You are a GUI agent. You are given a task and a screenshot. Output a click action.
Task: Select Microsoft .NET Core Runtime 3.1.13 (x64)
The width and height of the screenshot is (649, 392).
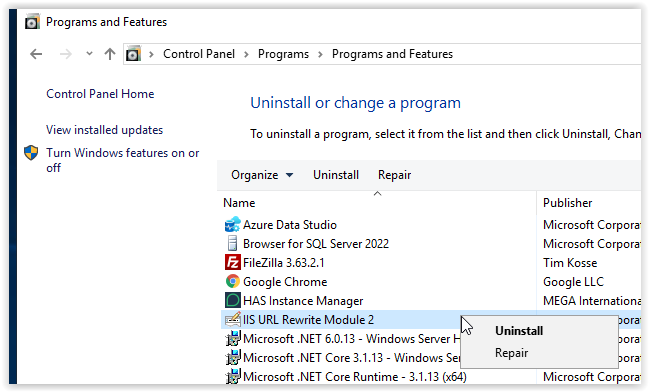pos(355,377)
